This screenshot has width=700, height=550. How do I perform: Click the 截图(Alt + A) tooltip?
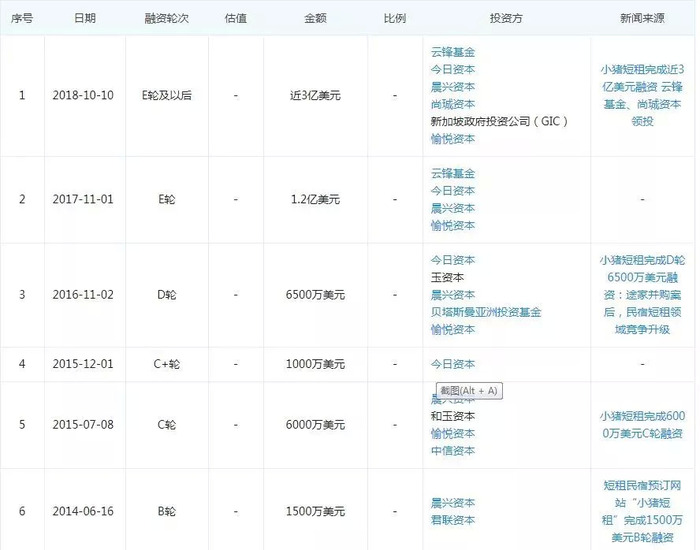[469, 391]
